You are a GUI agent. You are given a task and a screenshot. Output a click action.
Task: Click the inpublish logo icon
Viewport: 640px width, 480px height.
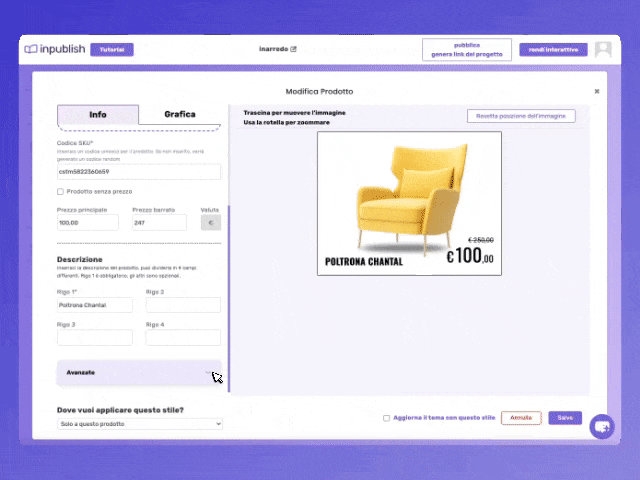pos(31,49)
